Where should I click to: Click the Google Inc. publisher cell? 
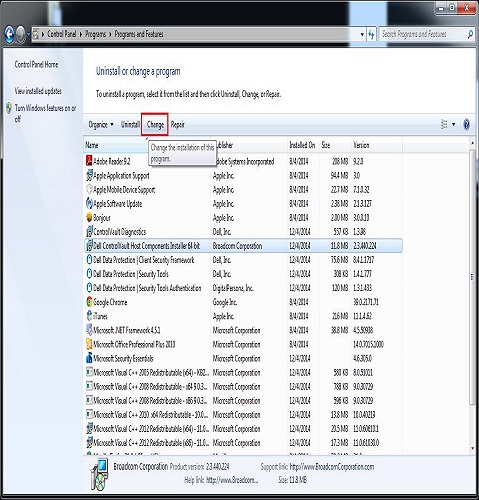[225, 302]
